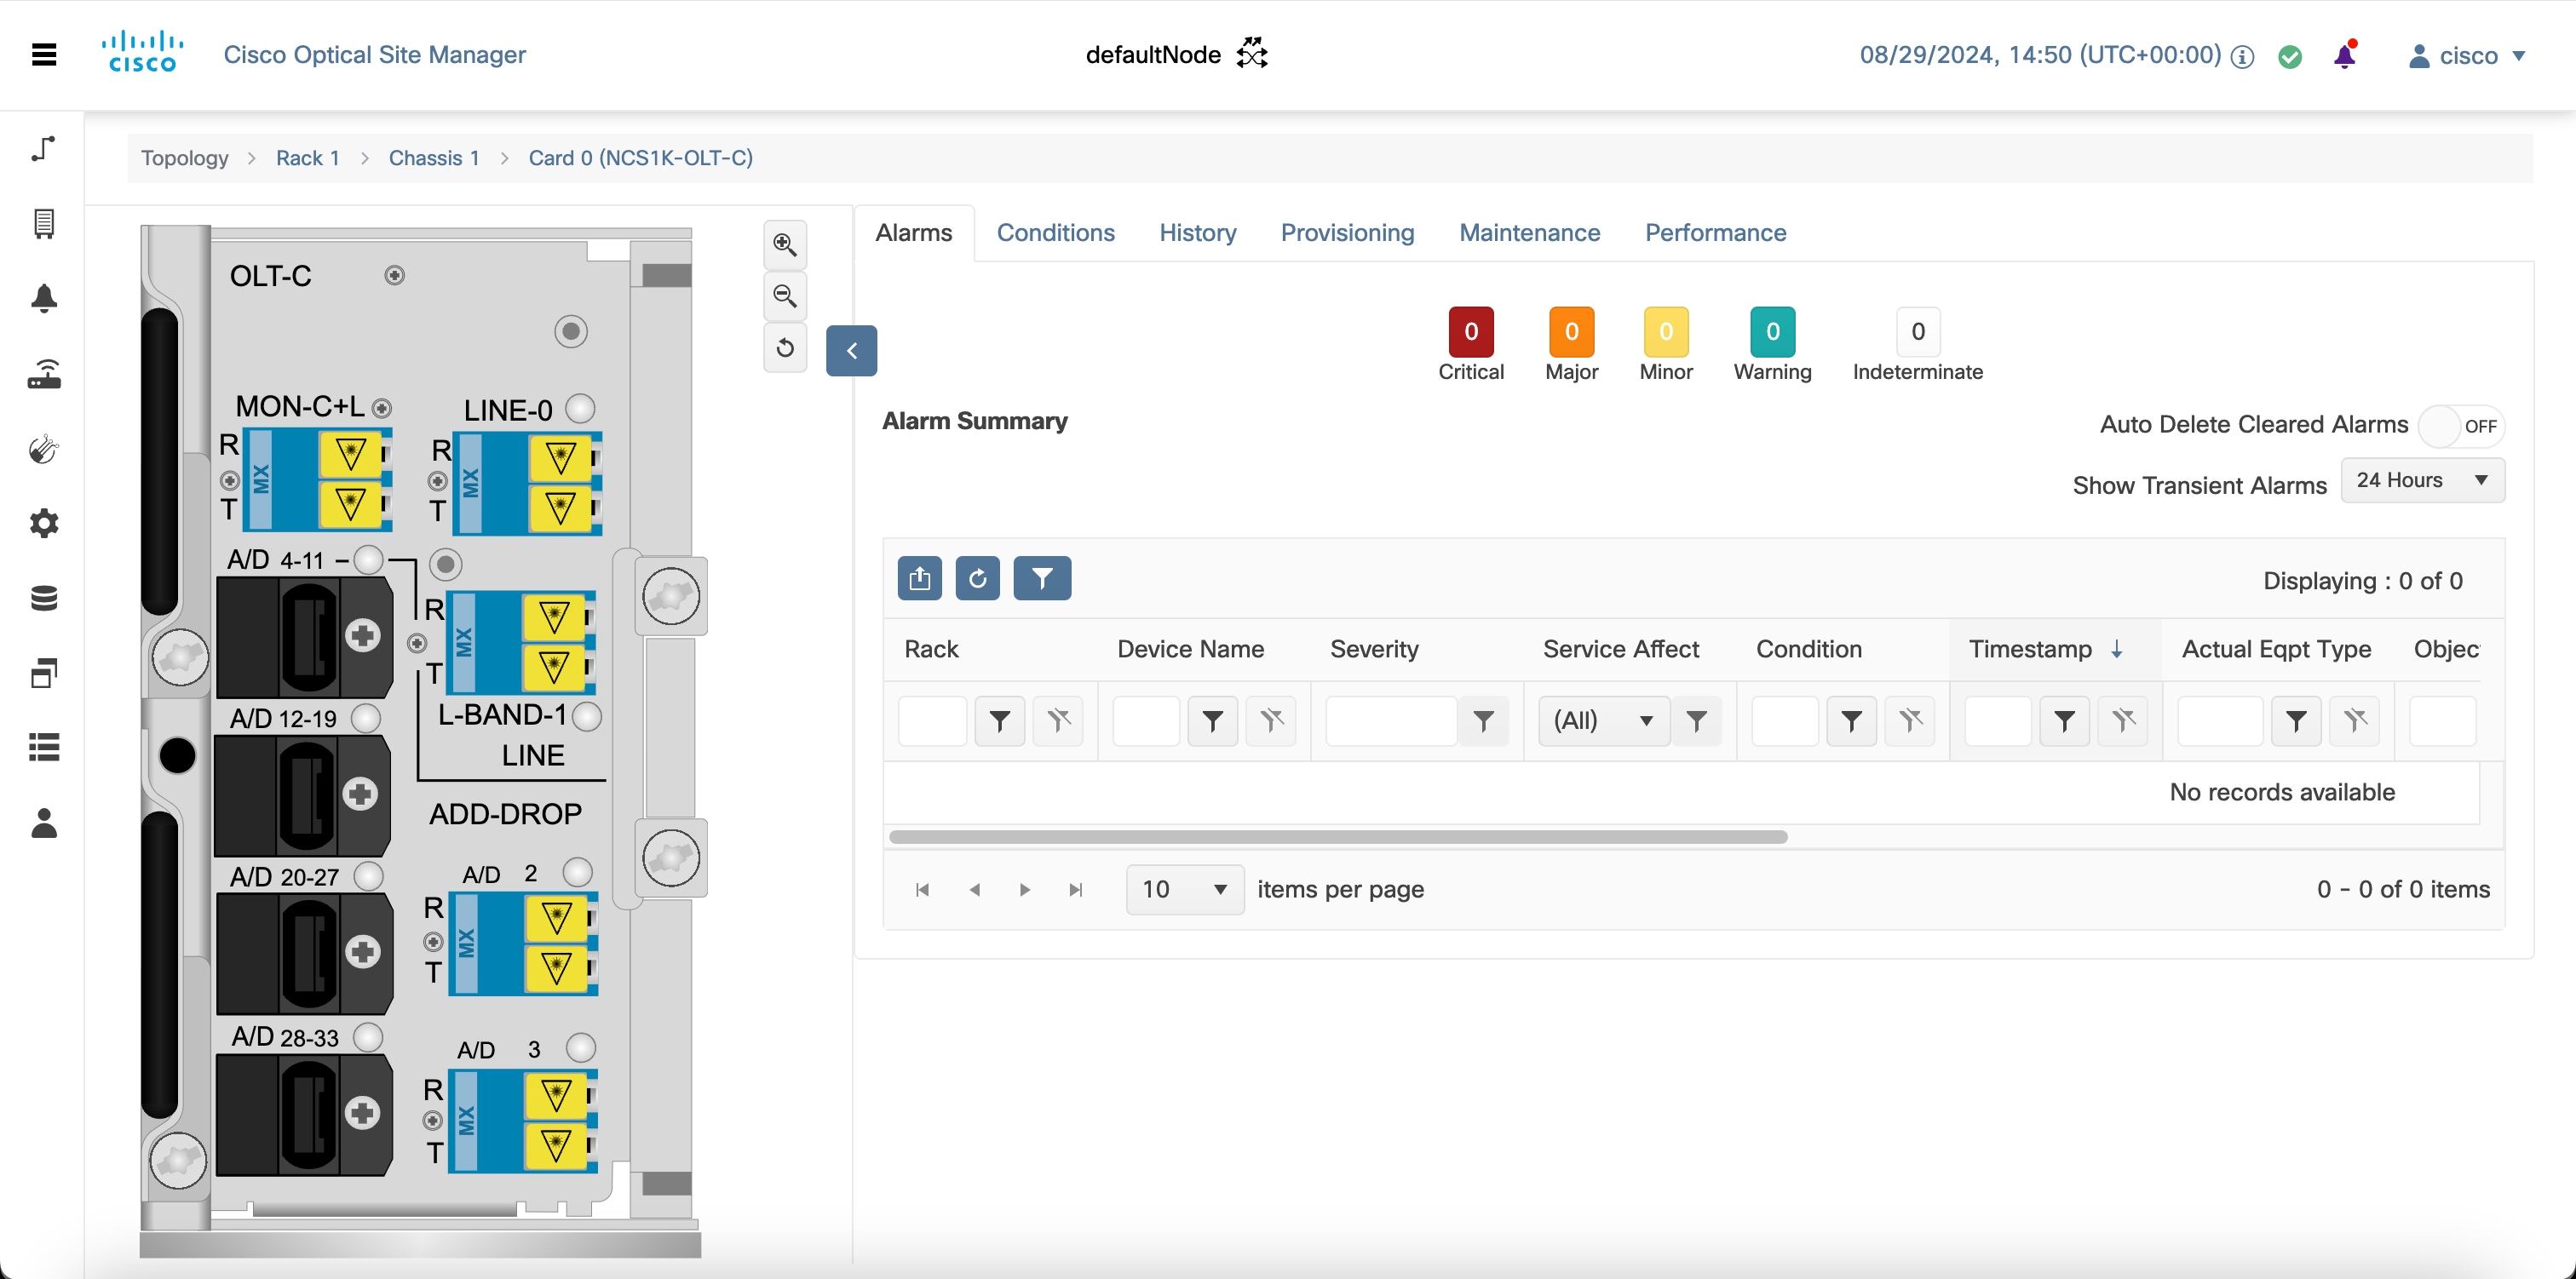Open the Performance tab
The width and height of the screenshot is (2576, 1279).
[x=1716, y=233]
